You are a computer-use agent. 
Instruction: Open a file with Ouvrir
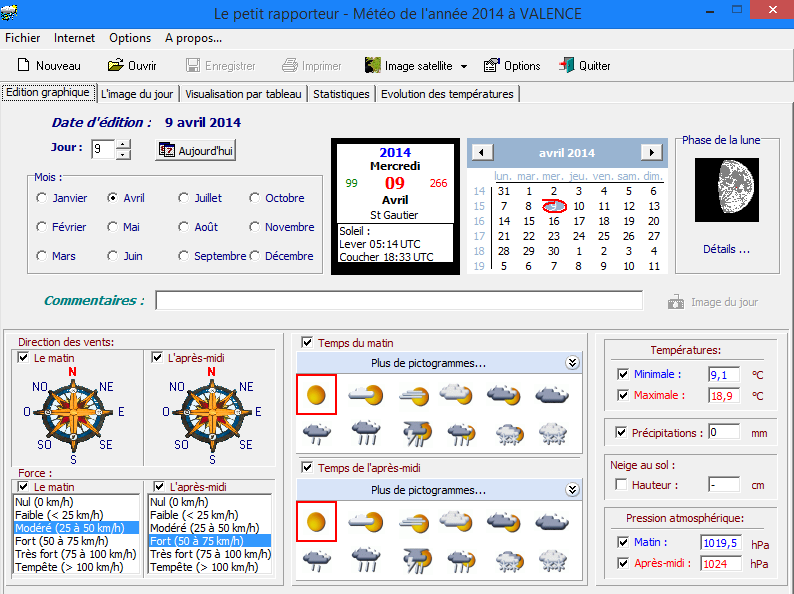132,66
